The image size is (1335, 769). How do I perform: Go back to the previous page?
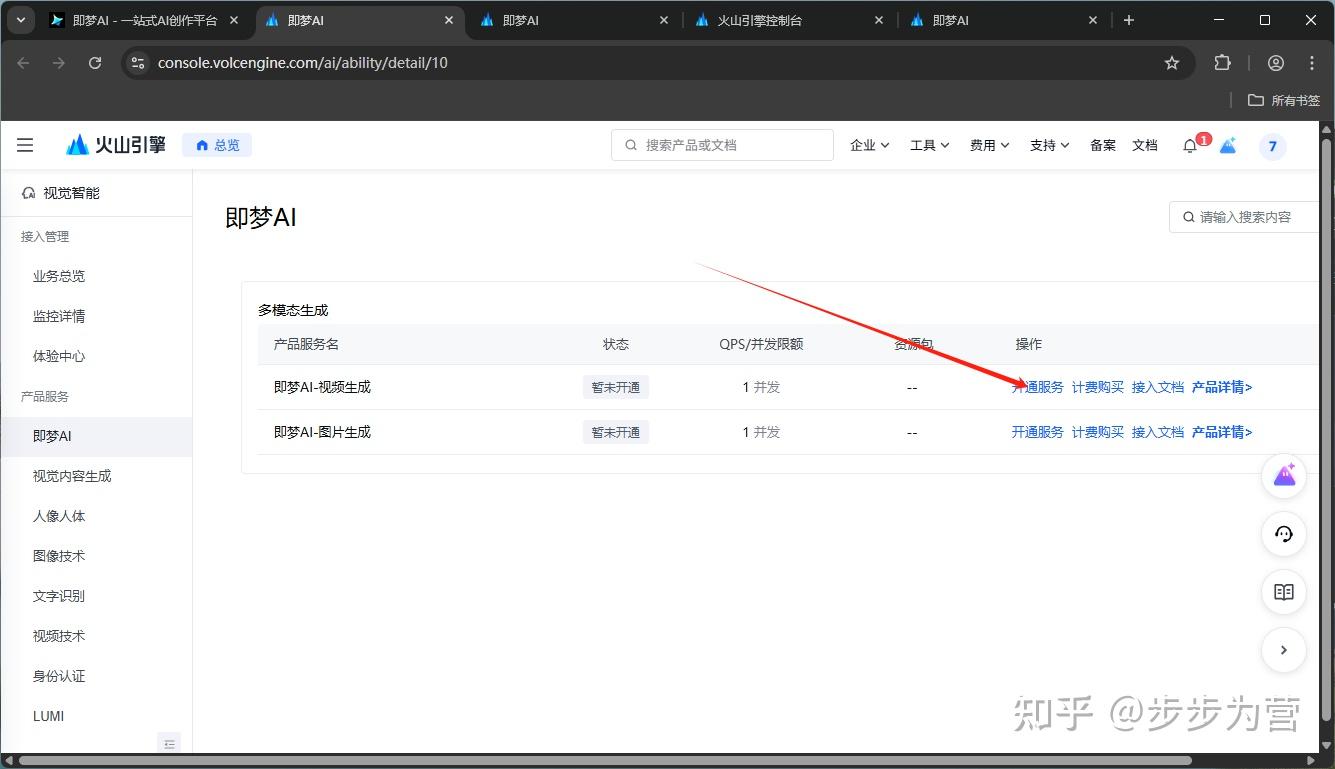24,63
